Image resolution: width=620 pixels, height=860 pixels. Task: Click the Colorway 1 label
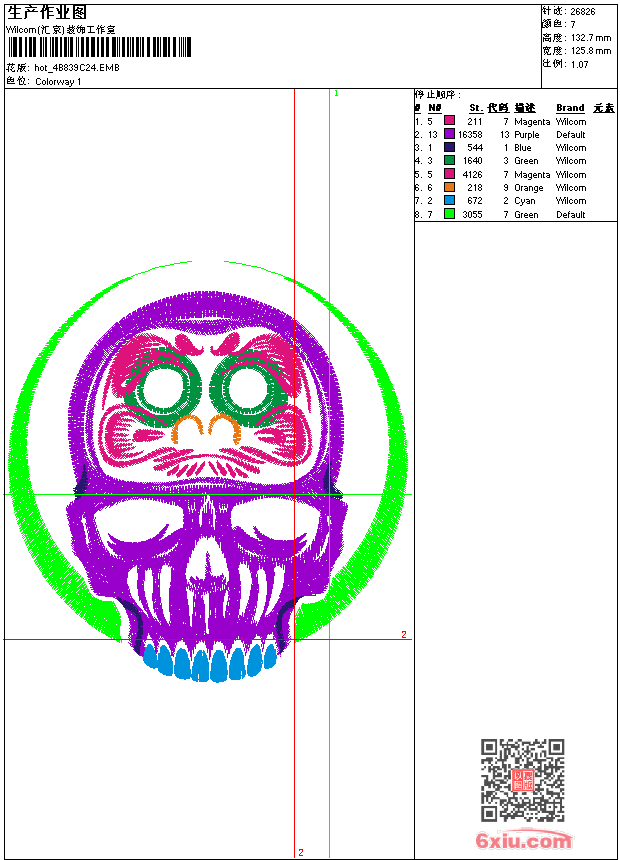(x=58, y=82)
